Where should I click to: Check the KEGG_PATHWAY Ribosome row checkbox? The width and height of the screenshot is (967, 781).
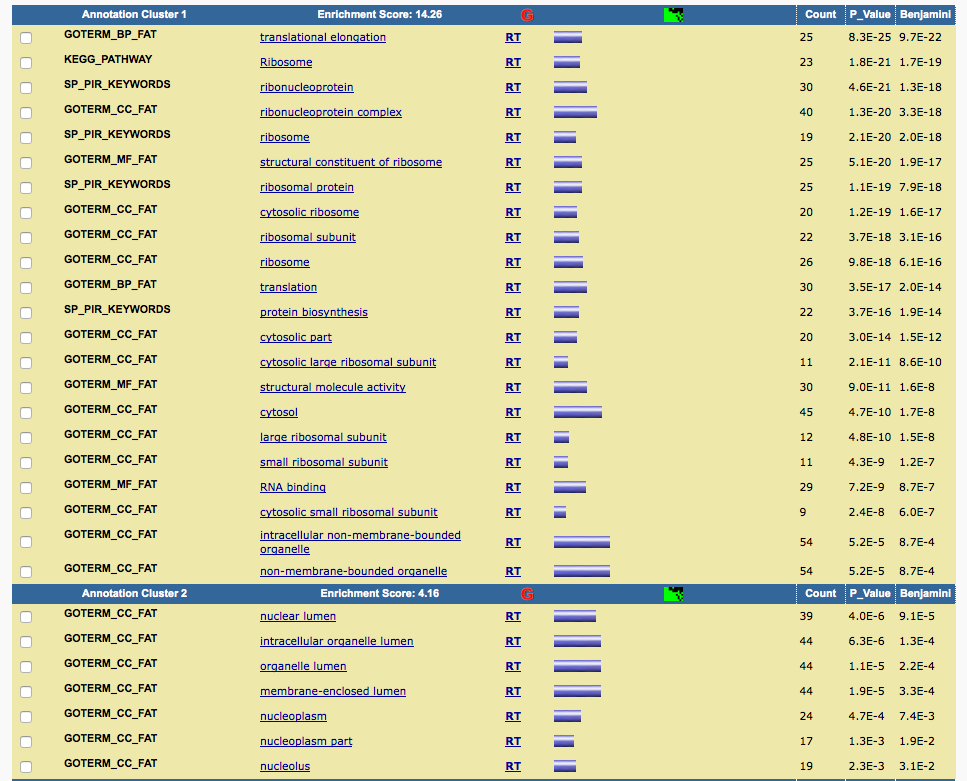click(x=26, y=63)
